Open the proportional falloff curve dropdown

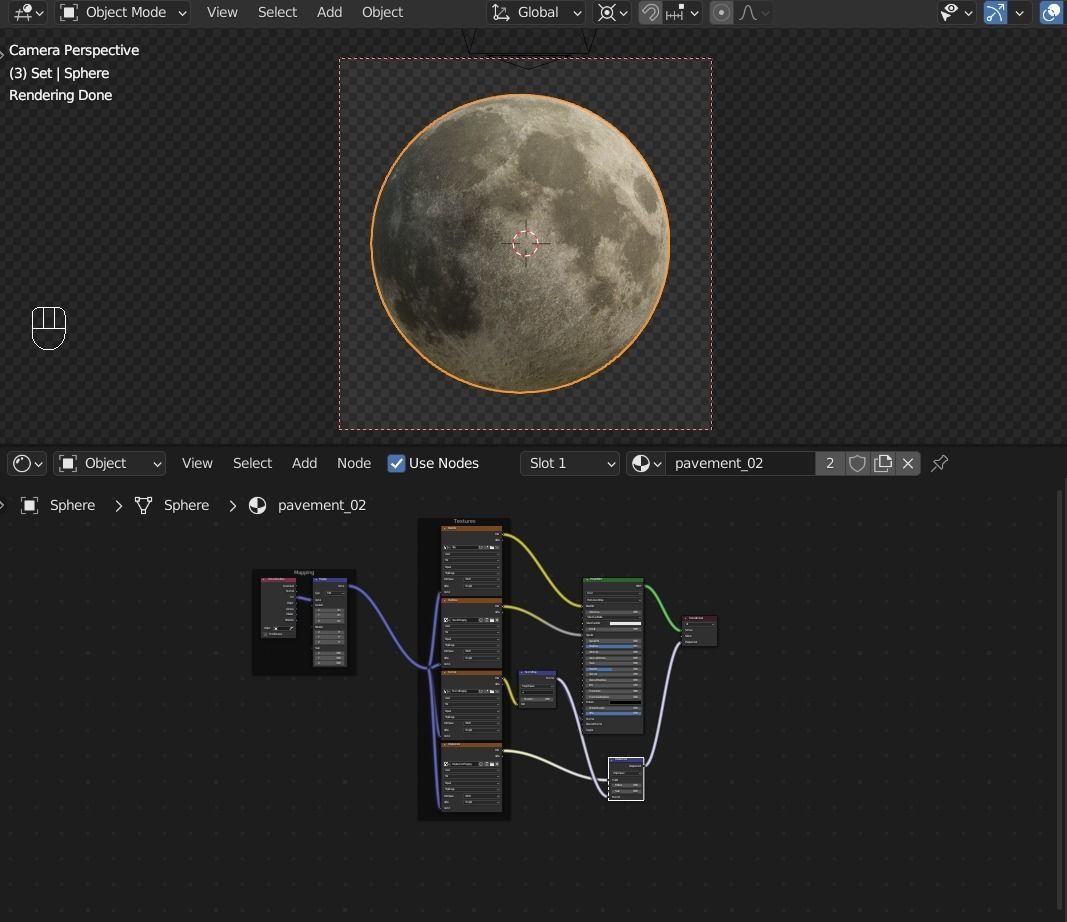754,12
